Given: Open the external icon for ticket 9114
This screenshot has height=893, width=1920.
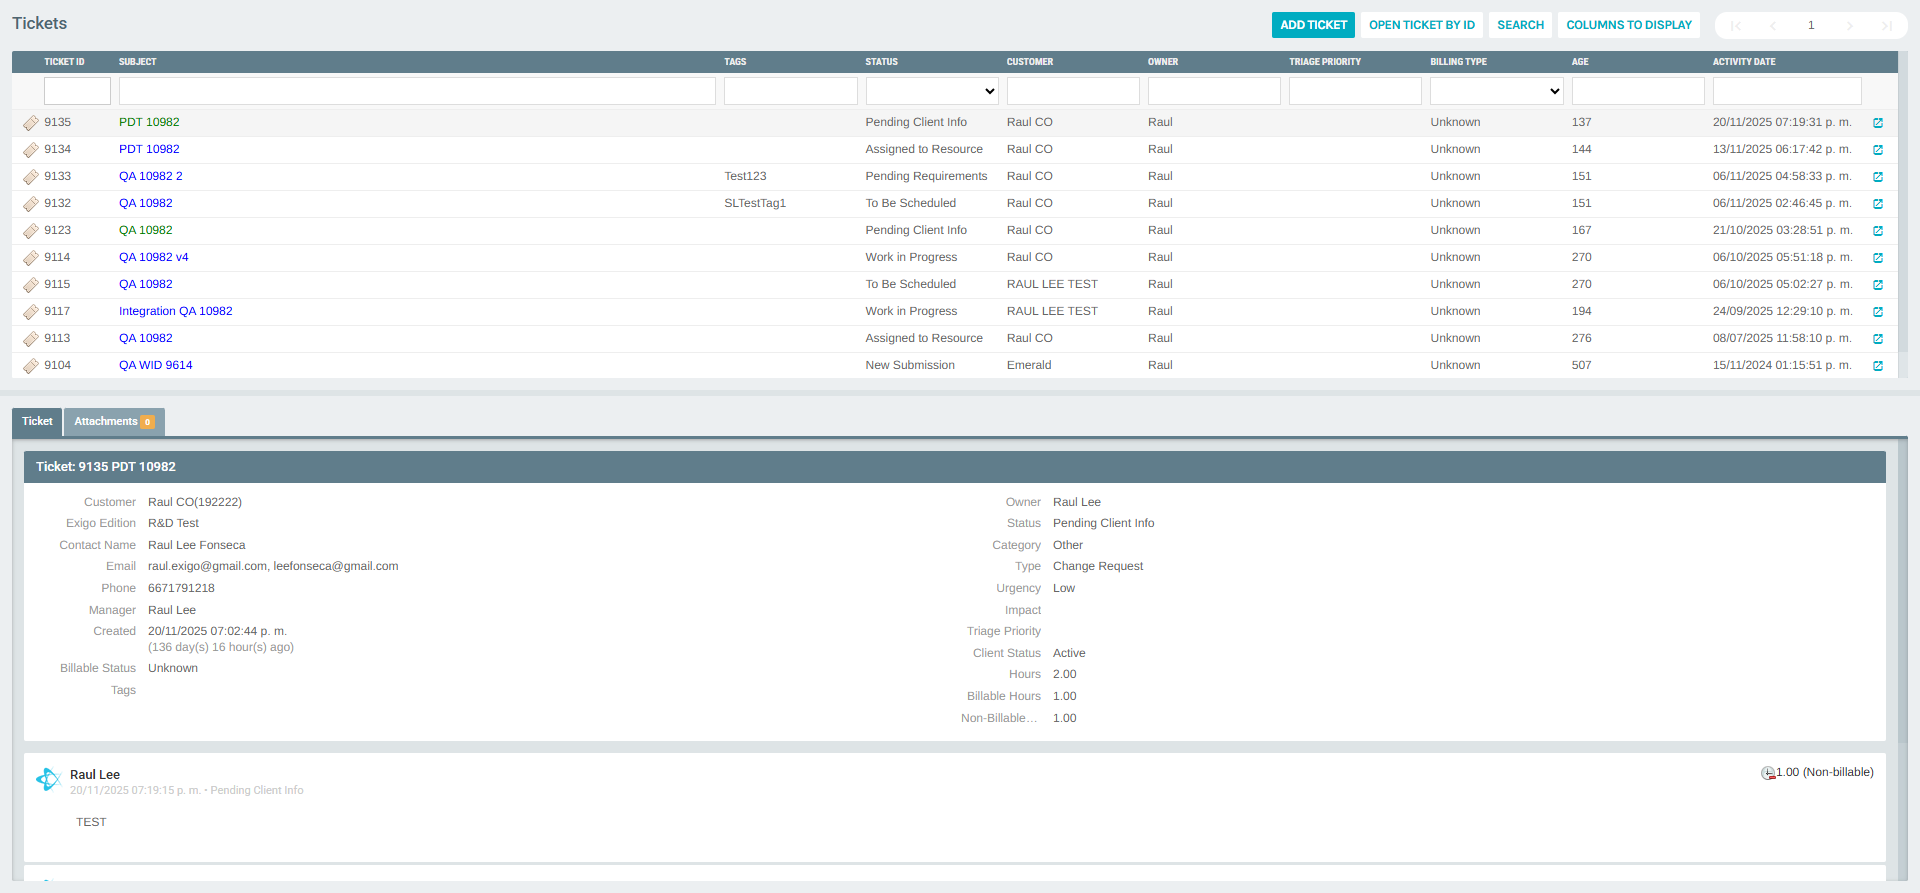Looking at the screenshot, I should (1877, 258).
